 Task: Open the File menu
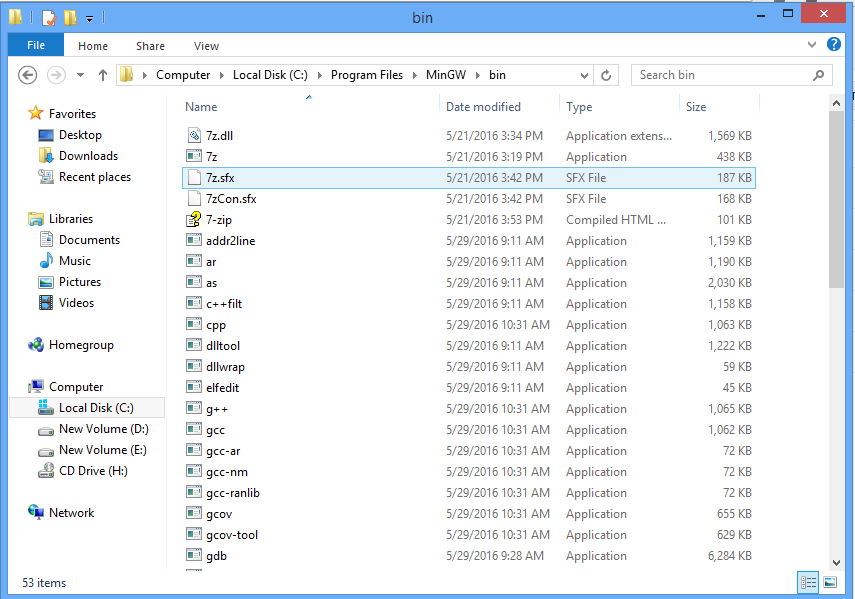(x=36, y=45)
